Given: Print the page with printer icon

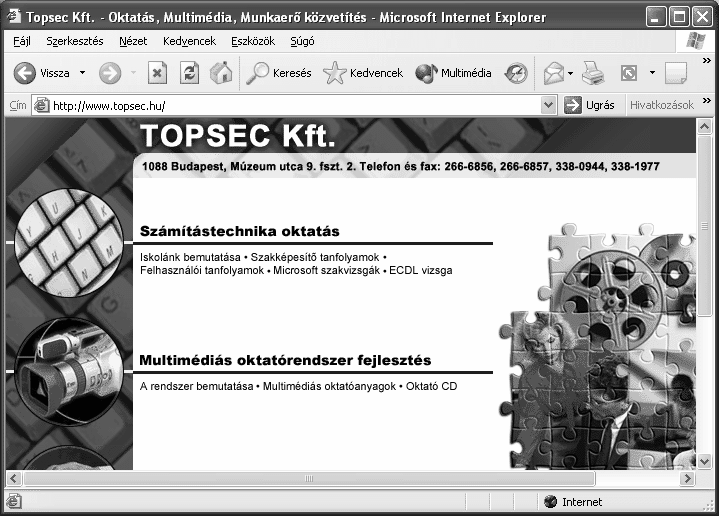Looking at the screenshot, I should coord(593,73).
